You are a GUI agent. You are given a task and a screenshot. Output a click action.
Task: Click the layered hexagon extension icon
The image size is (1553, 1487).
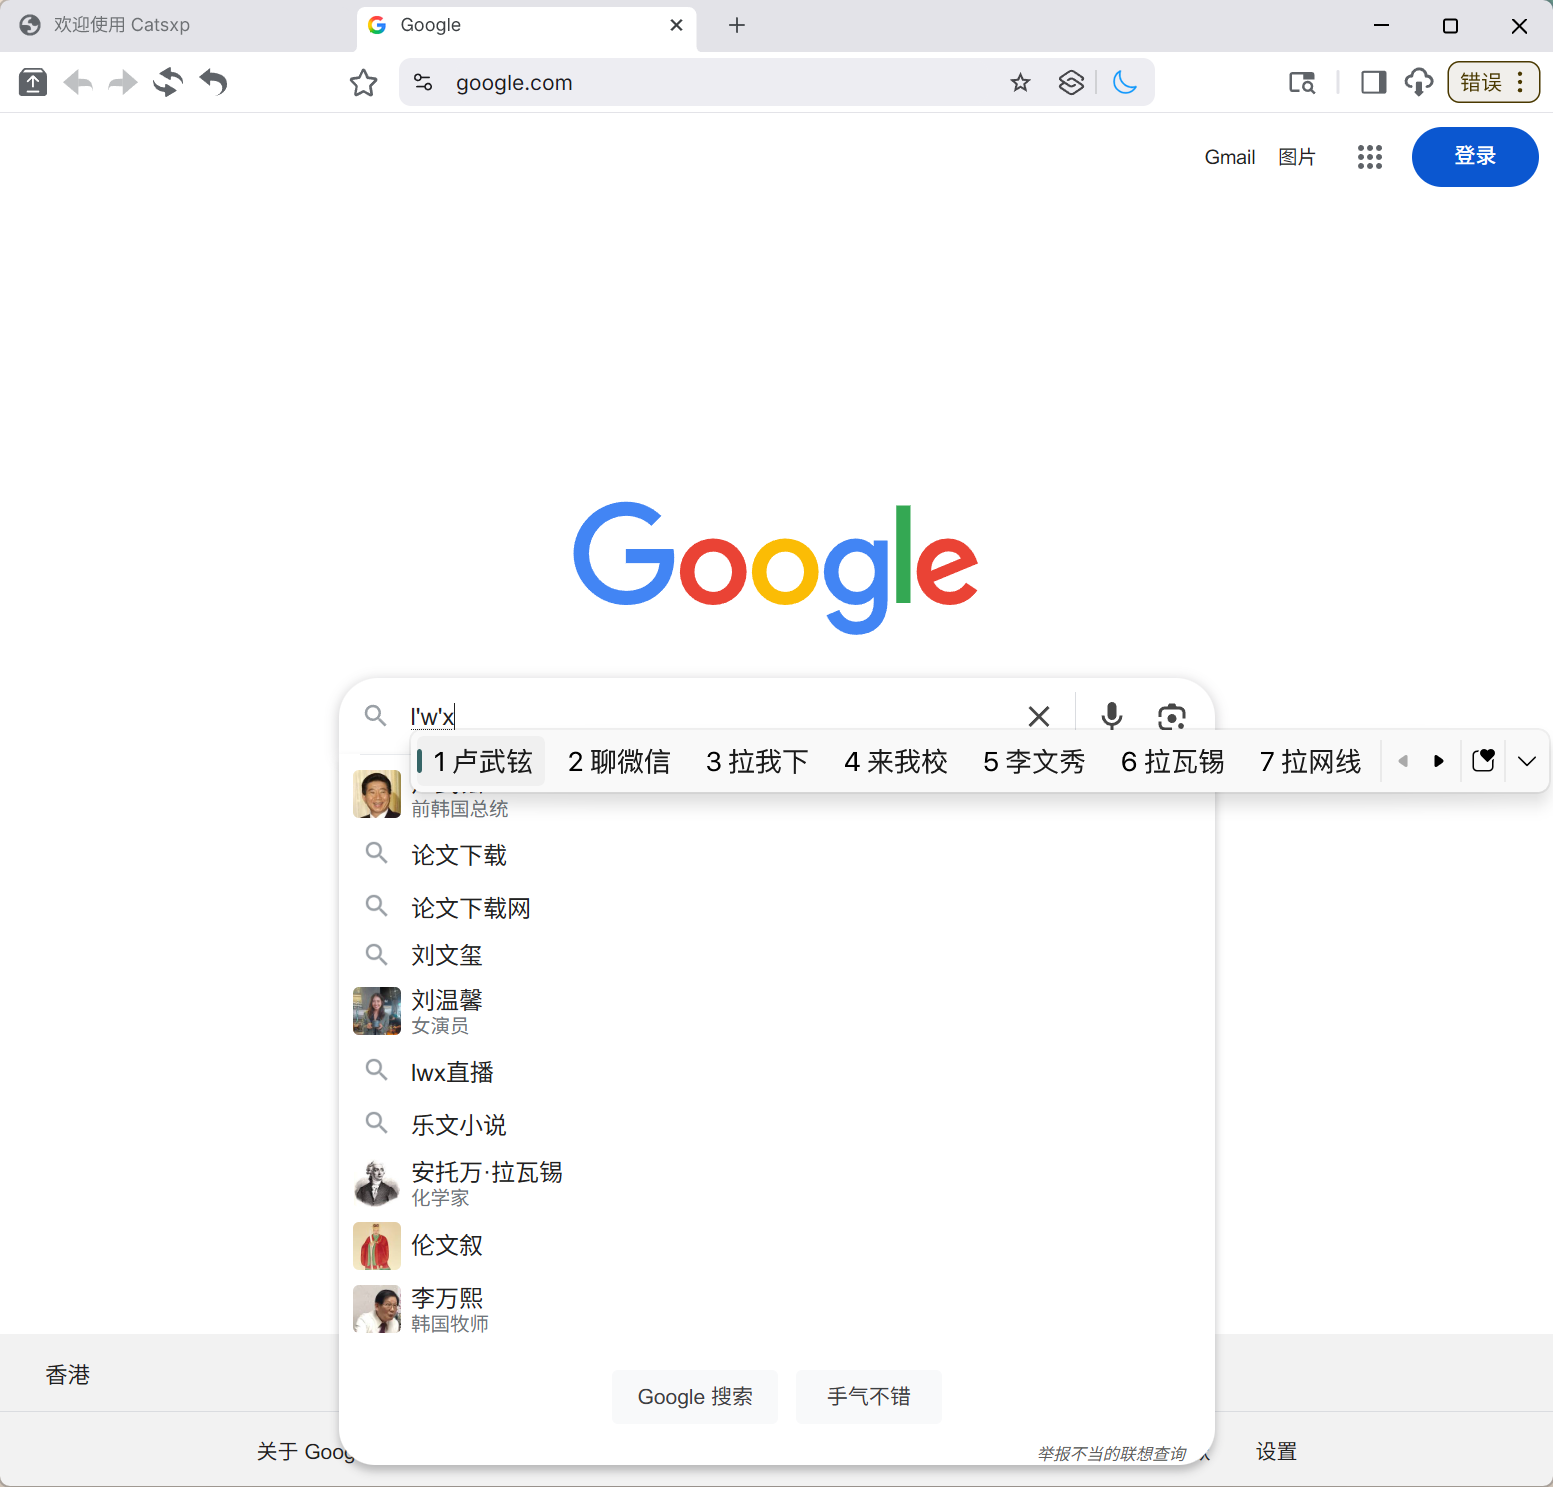pos(1071,82)
